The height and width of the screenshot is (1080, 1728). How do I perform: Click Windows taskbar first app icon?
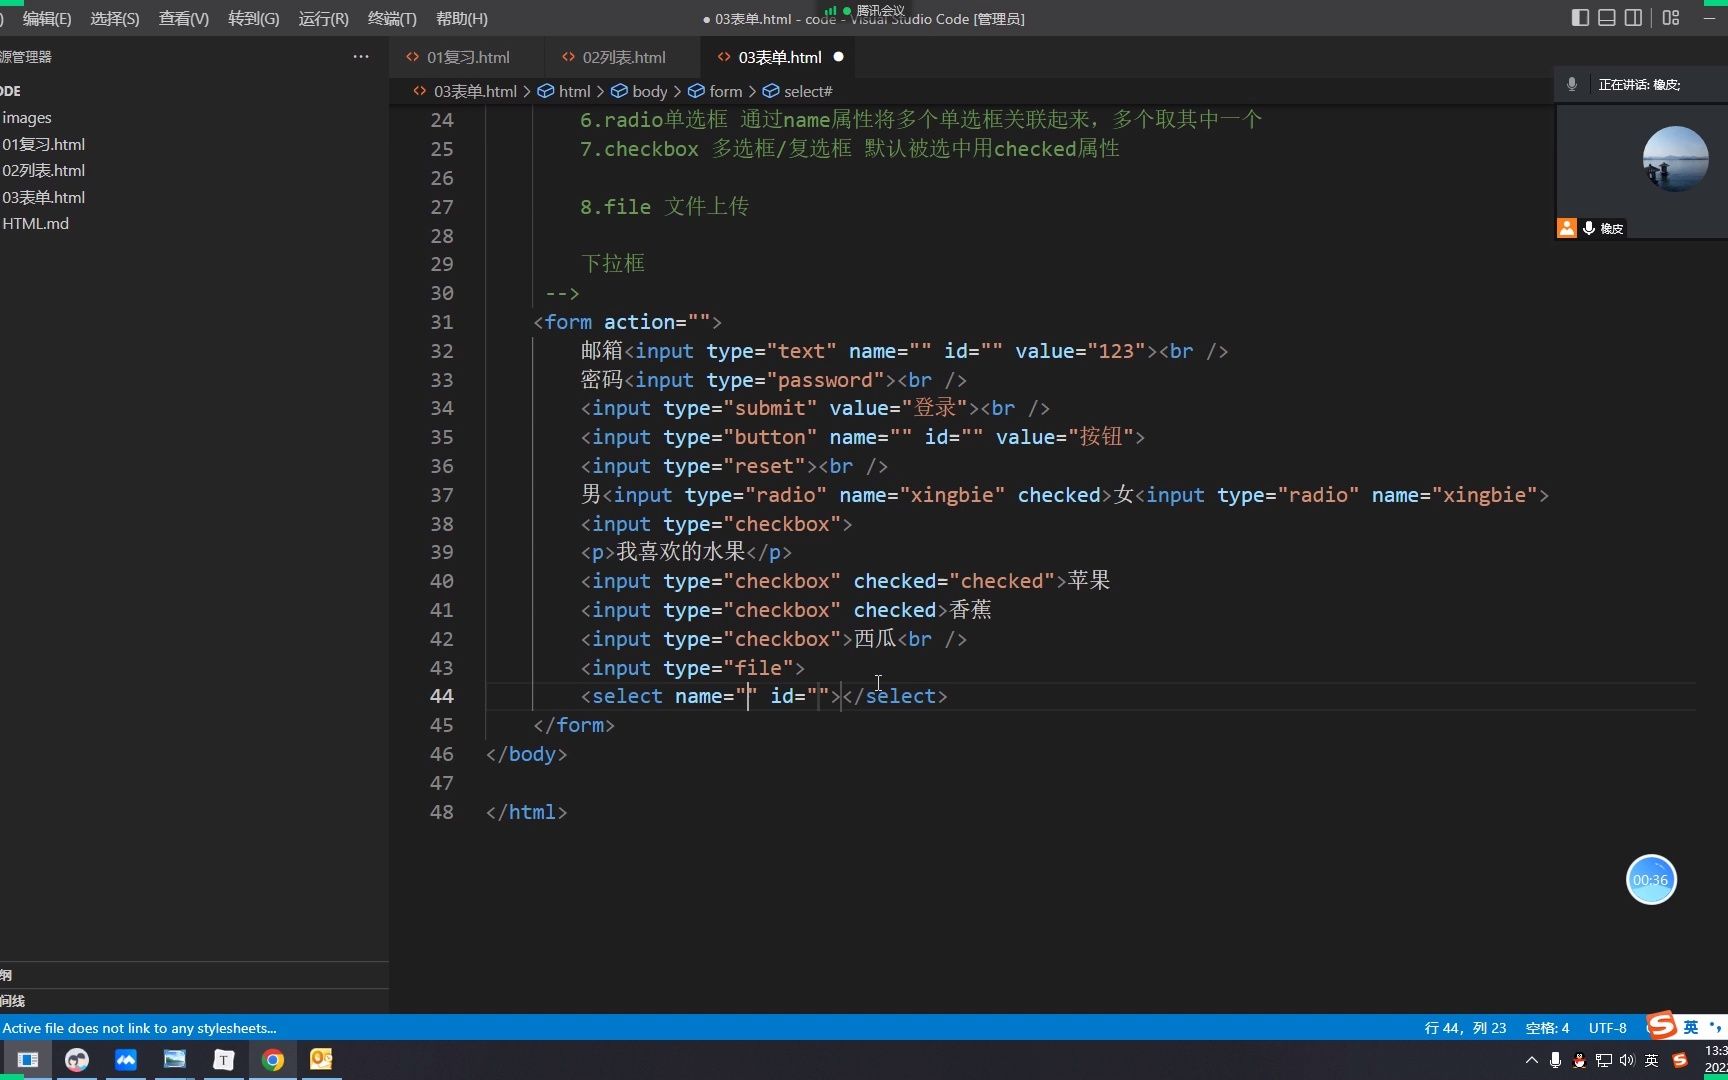(x=28, y=1060)
